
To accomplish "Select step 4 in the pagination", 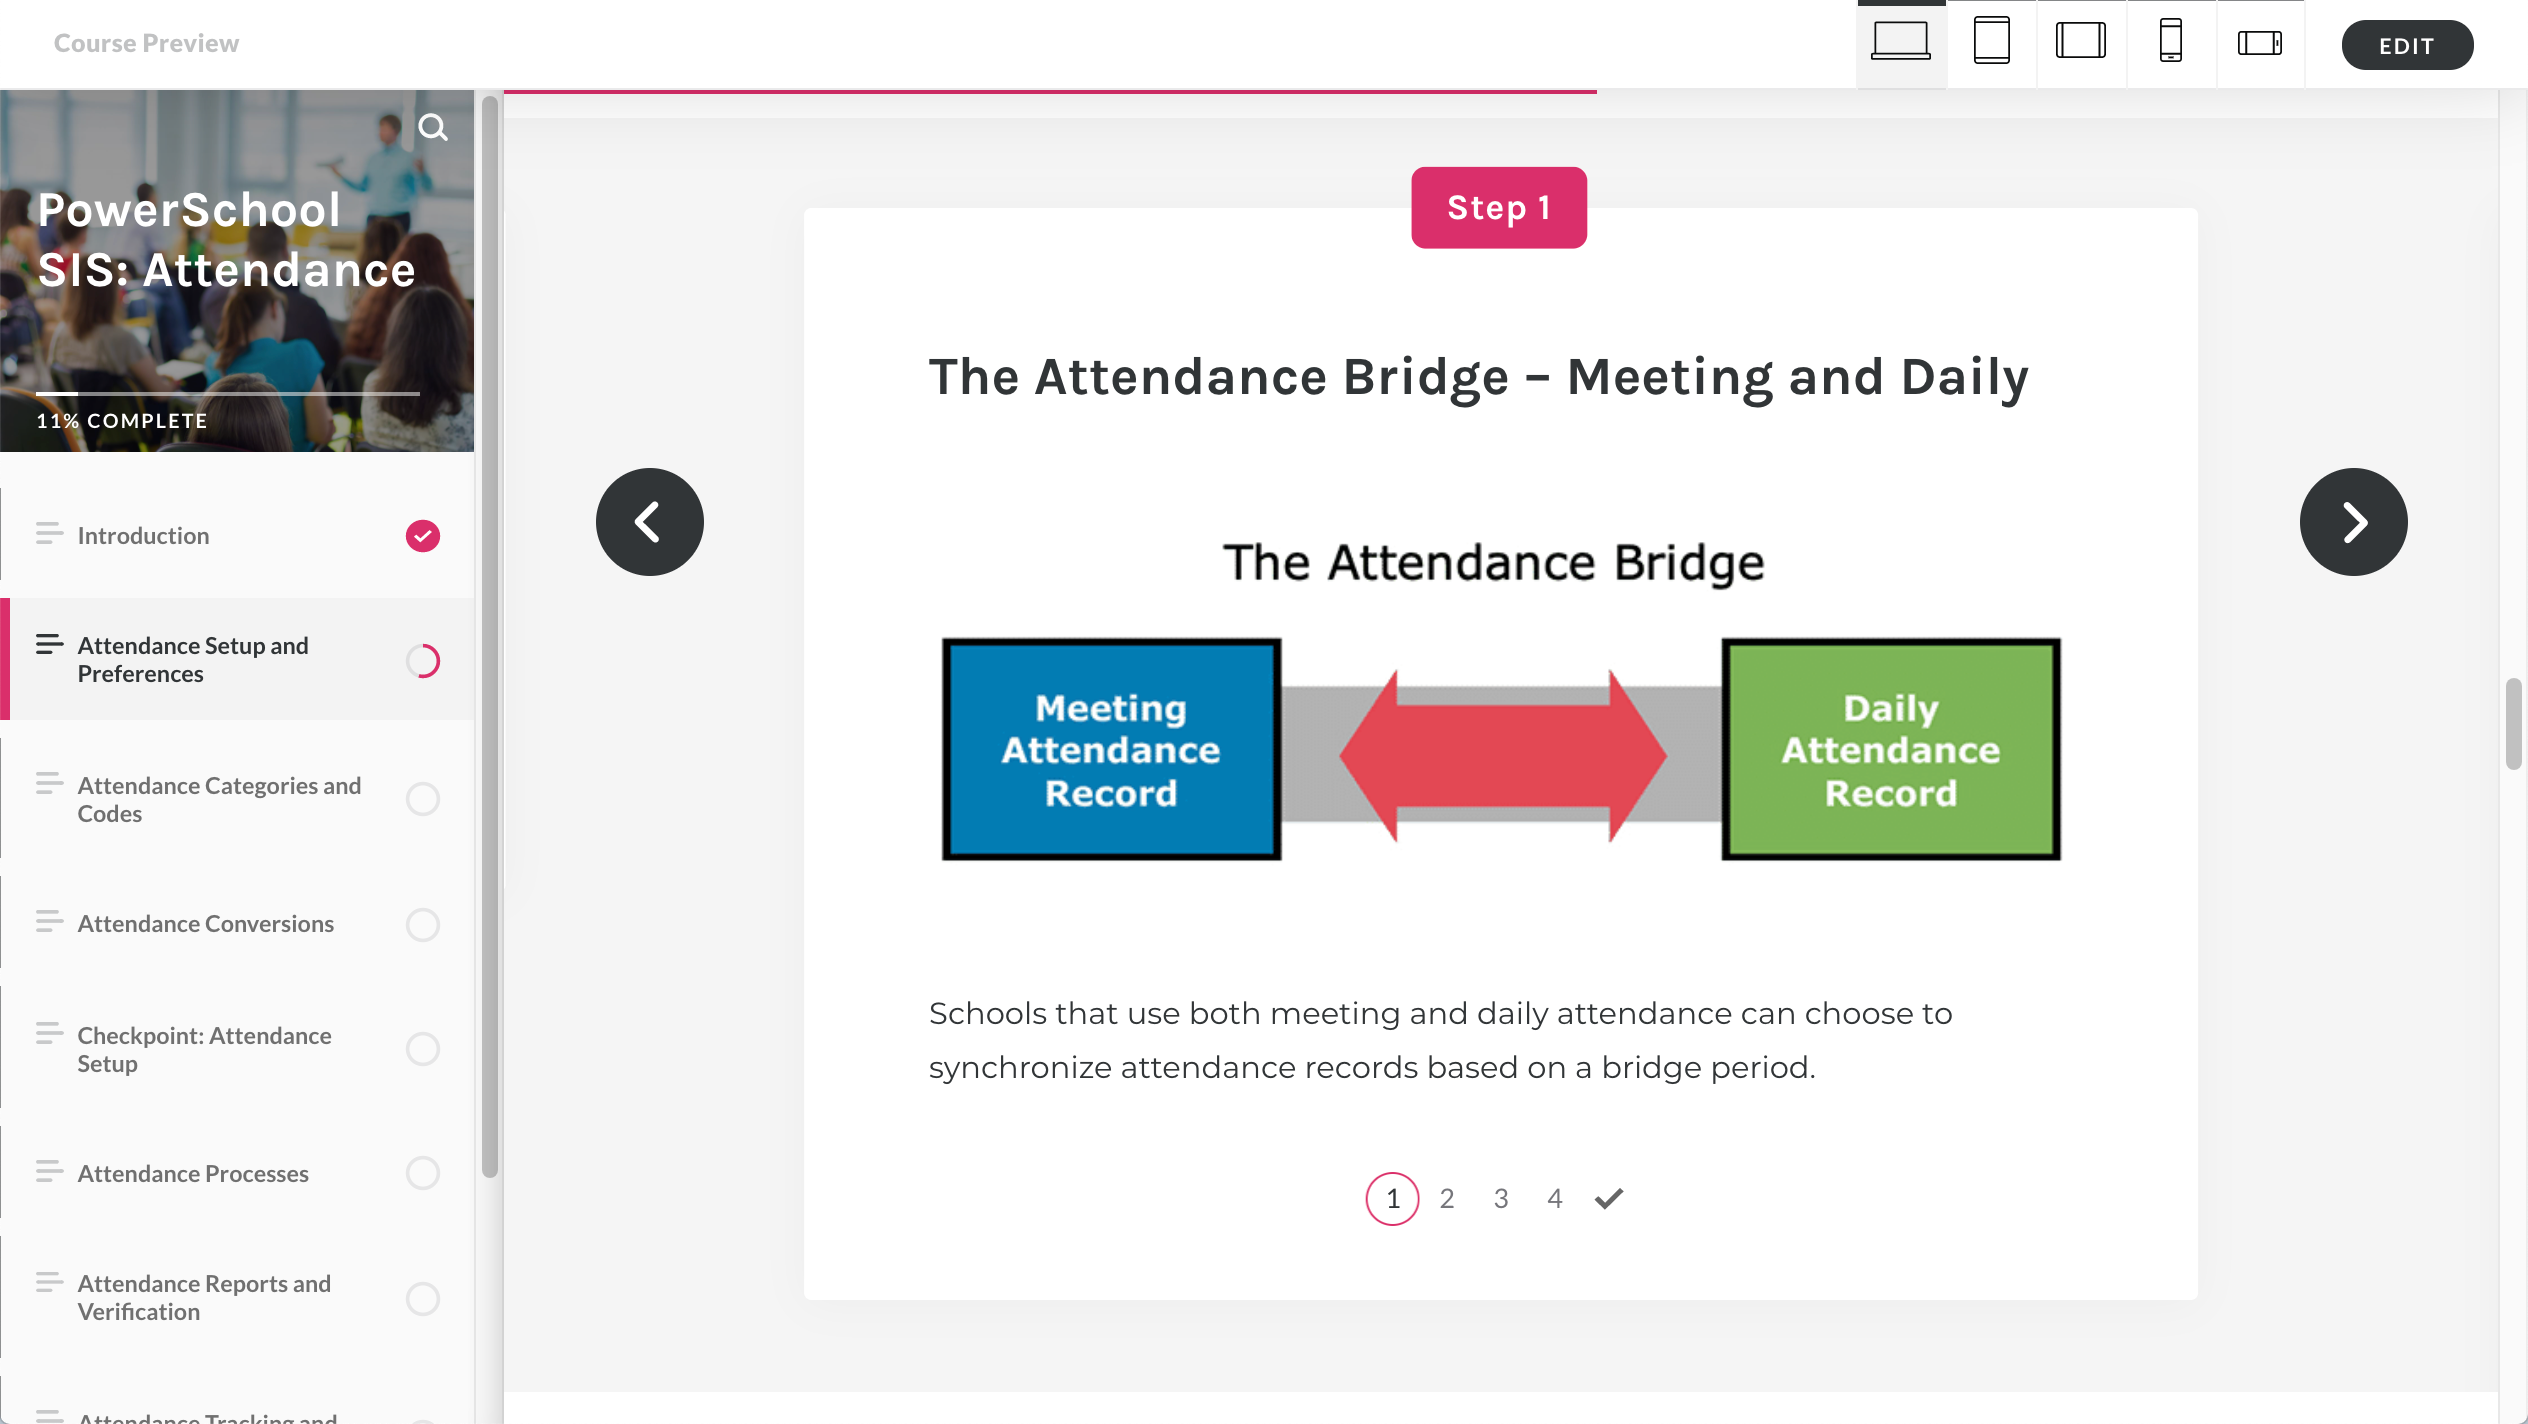I will [1555, 1198].
